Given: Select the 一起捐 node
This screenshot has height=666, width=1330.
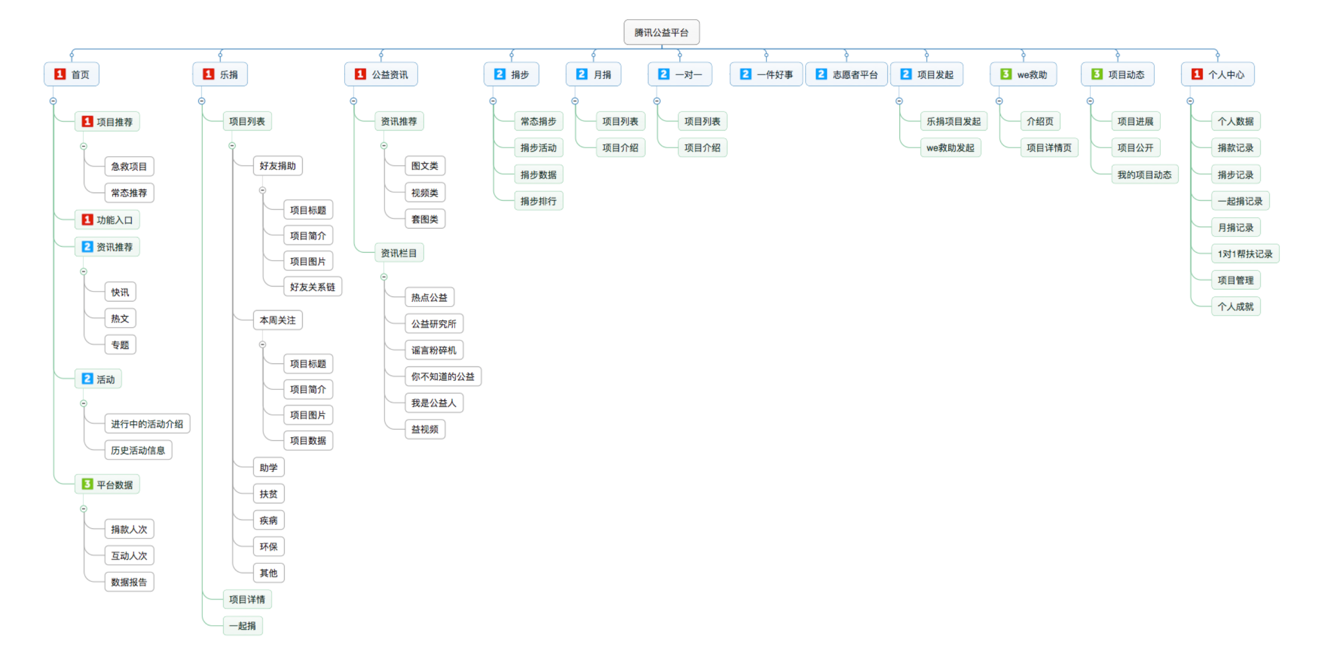Looking at the screenshot, I should click(x=242, y=626).
